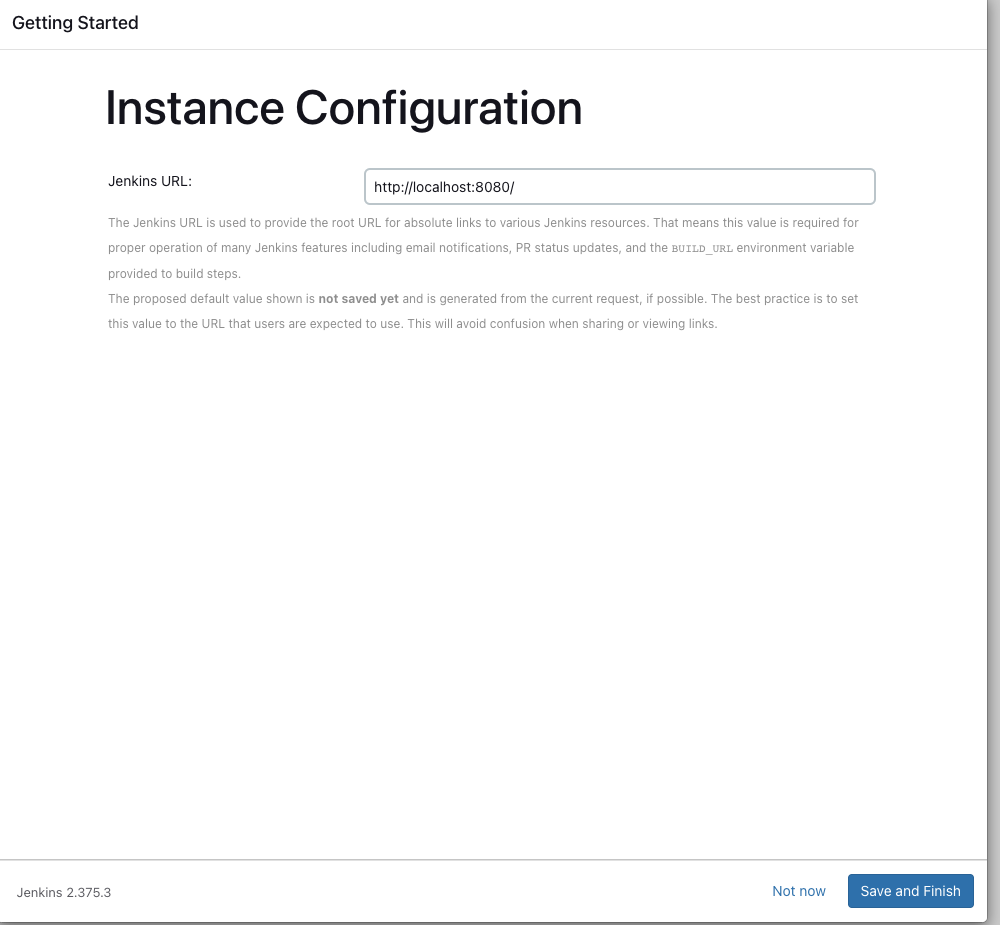The height and width of the screenshot is (925, 1000).
Task: Click the Jenkins URL input field
Action: (619, 186)
